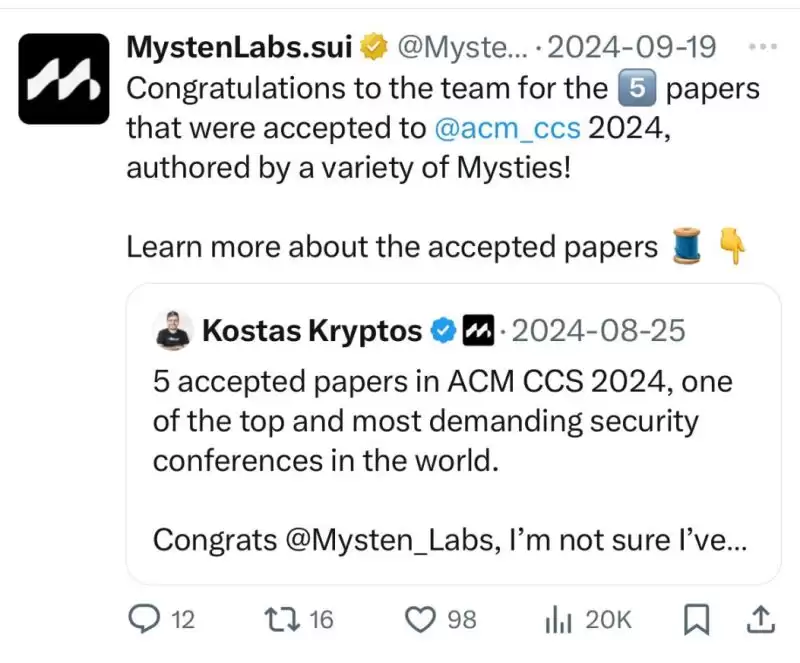Share the tweet via the share icon
This screenshot has height=663, width=800.
763,620
